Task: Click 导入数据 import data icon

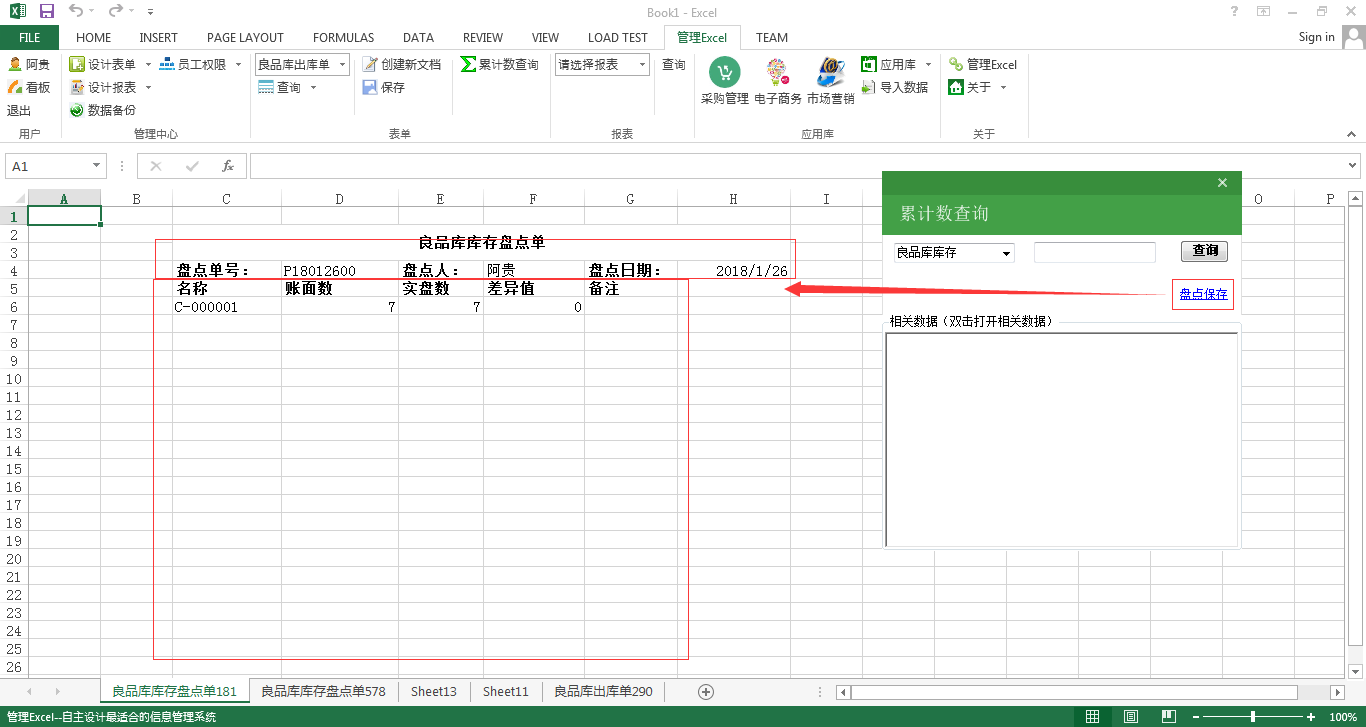Action: click(x=868, y=87)
